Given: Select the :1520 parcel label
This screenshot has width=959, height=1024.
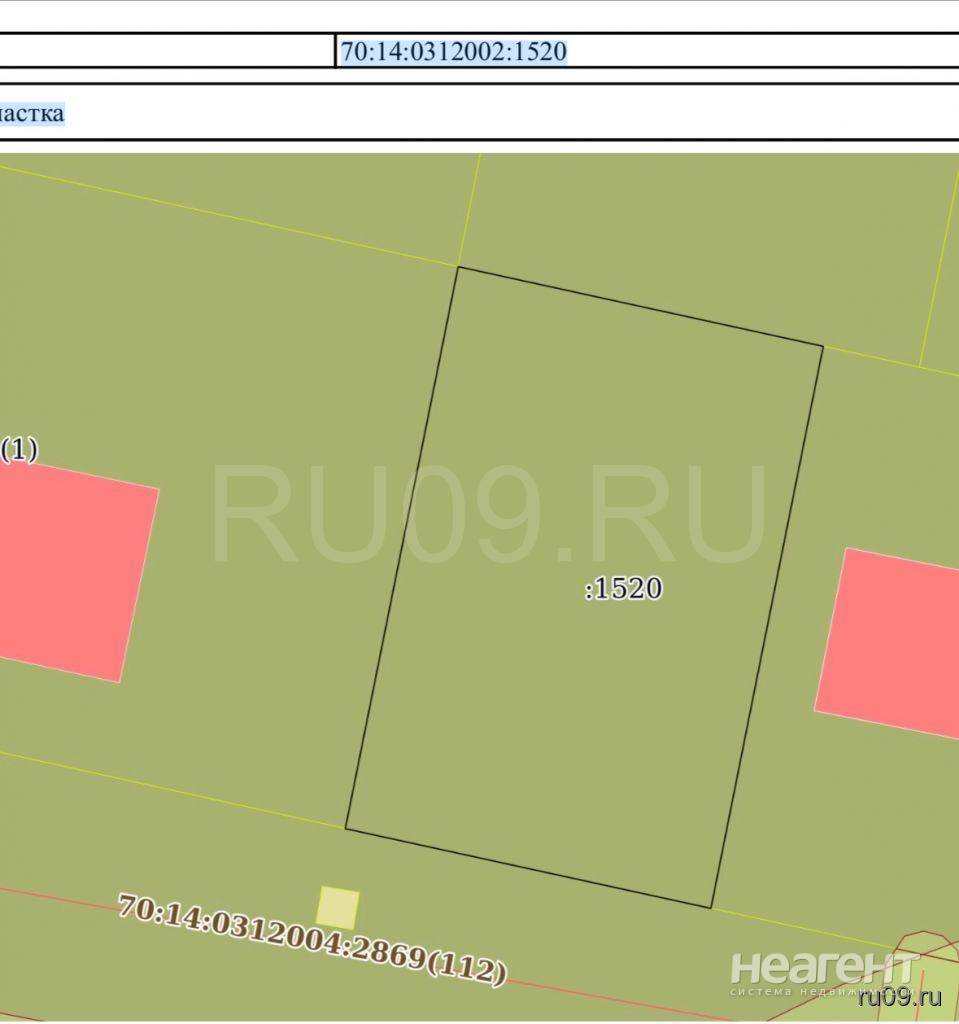Looking at the screenshot, I should click(623, 589).
